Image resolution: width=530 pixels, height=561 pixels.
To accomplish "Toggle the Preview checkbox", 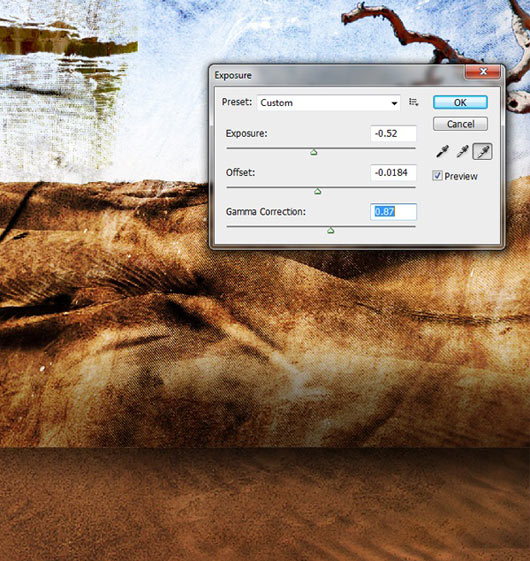I will 437,176.
